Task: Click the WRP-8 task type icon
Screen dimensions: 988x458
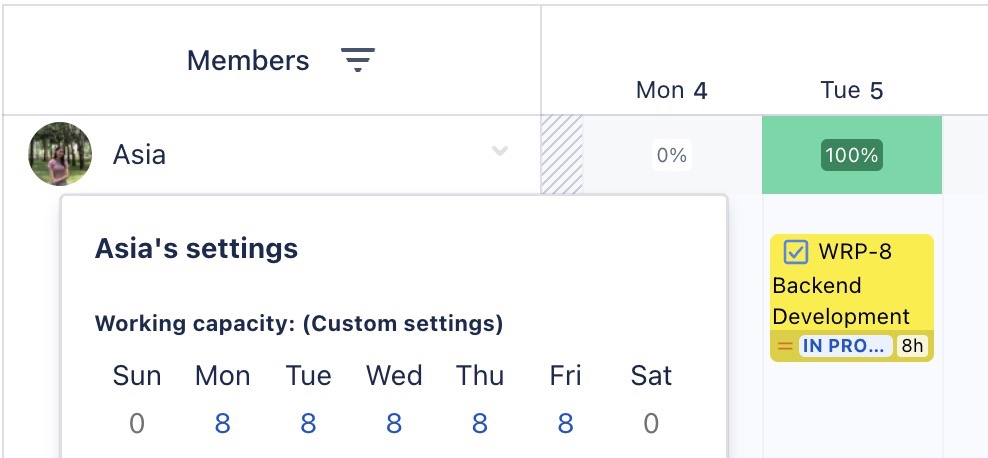Action: (796, 252)
